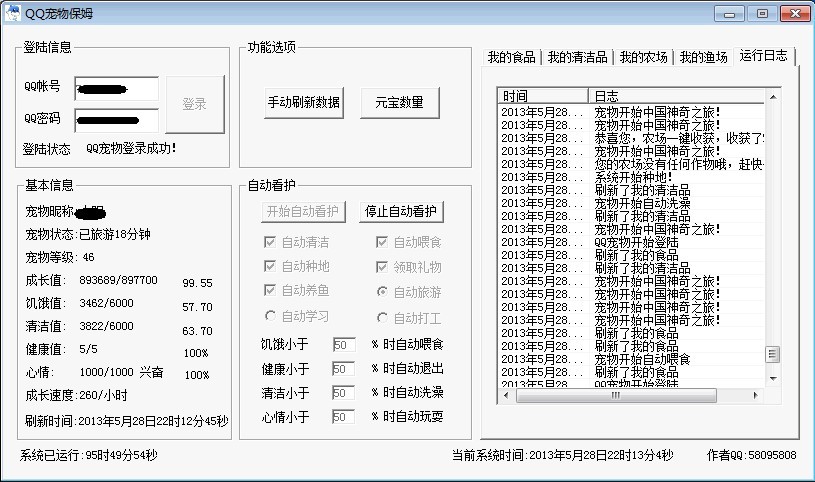This screenshot has width=815, height=482.
Task: Close the QQ宠物保姆 window
Action: coord(795,14)
